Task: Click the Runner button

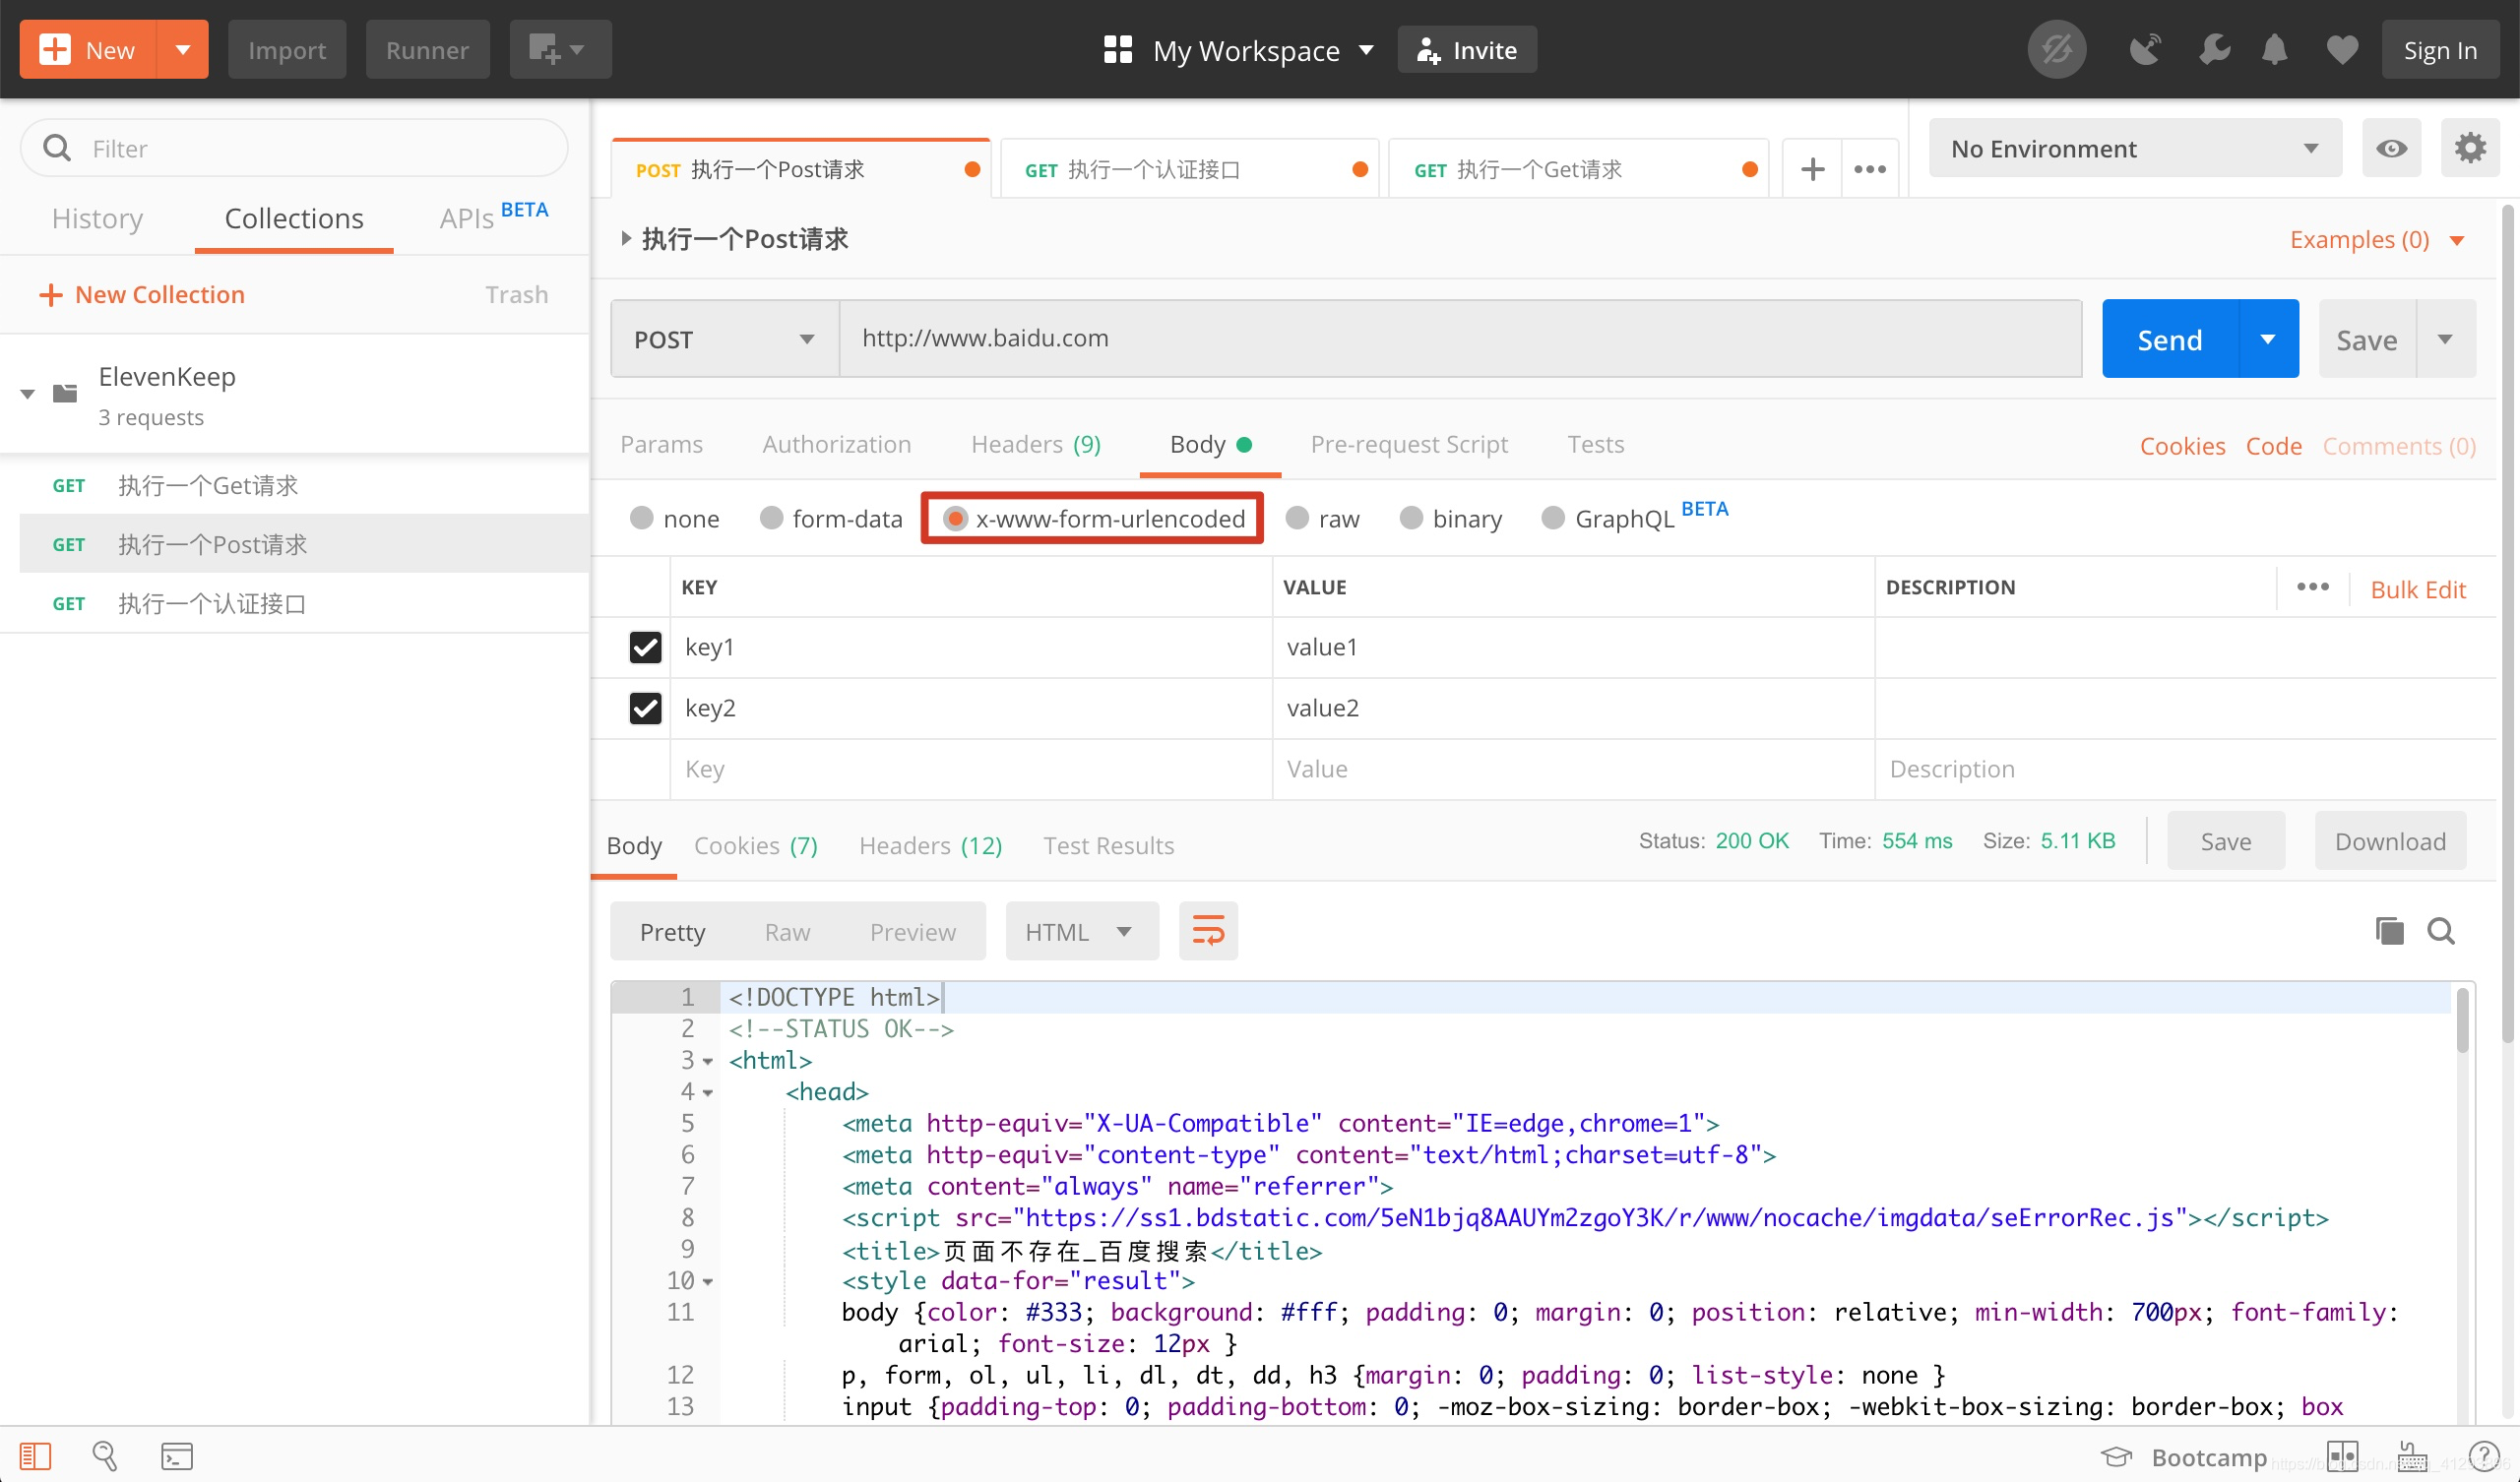Action: pyautogui.click(x=427, y=49)
